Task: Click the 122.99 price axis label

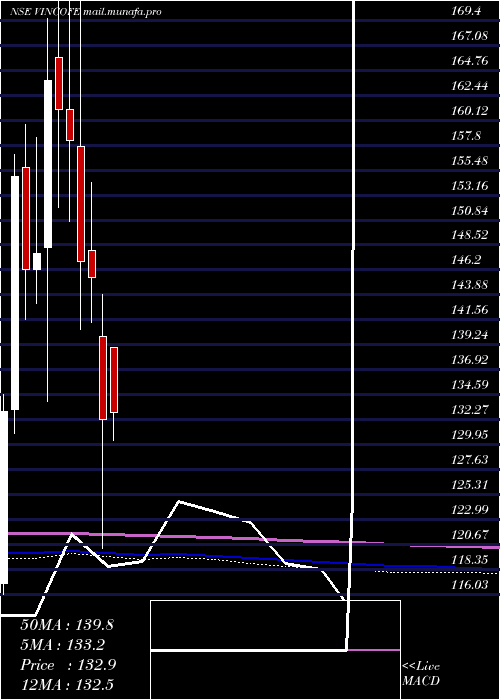Action: [x=470, y=509]
